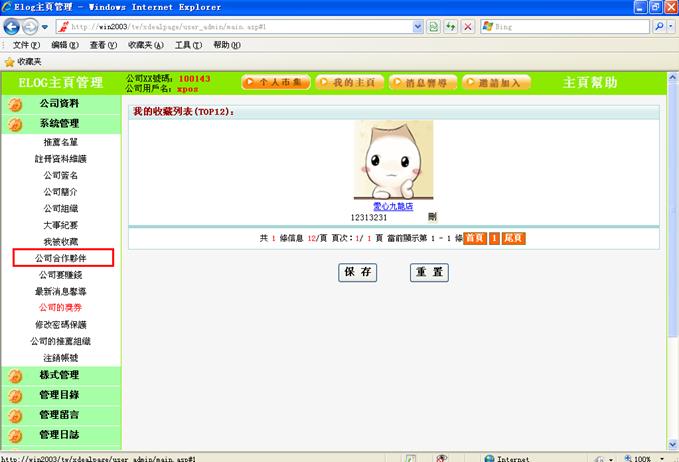Click the orange icon beside 公司資料
The image size is (679, 462).
[x=15, y=104]
